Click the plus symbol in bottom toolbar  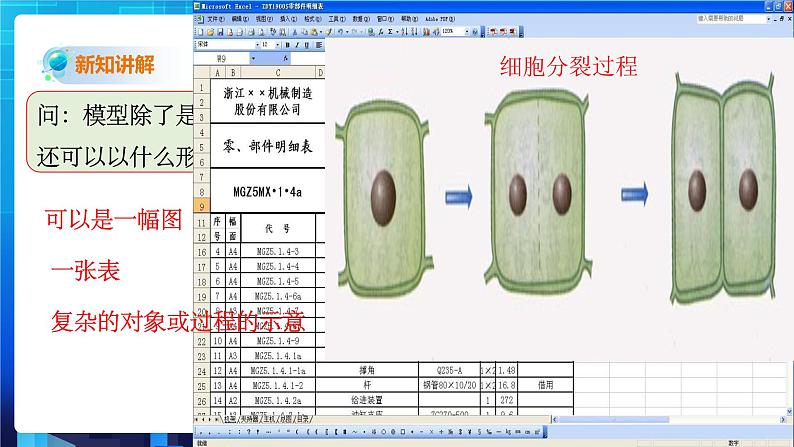click(441, 432)
